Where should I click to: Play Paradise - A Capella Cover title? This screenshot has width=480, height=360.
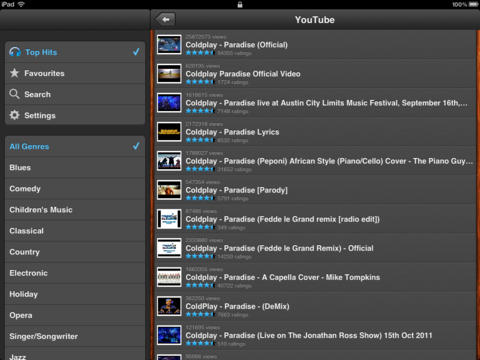point(283,277)
